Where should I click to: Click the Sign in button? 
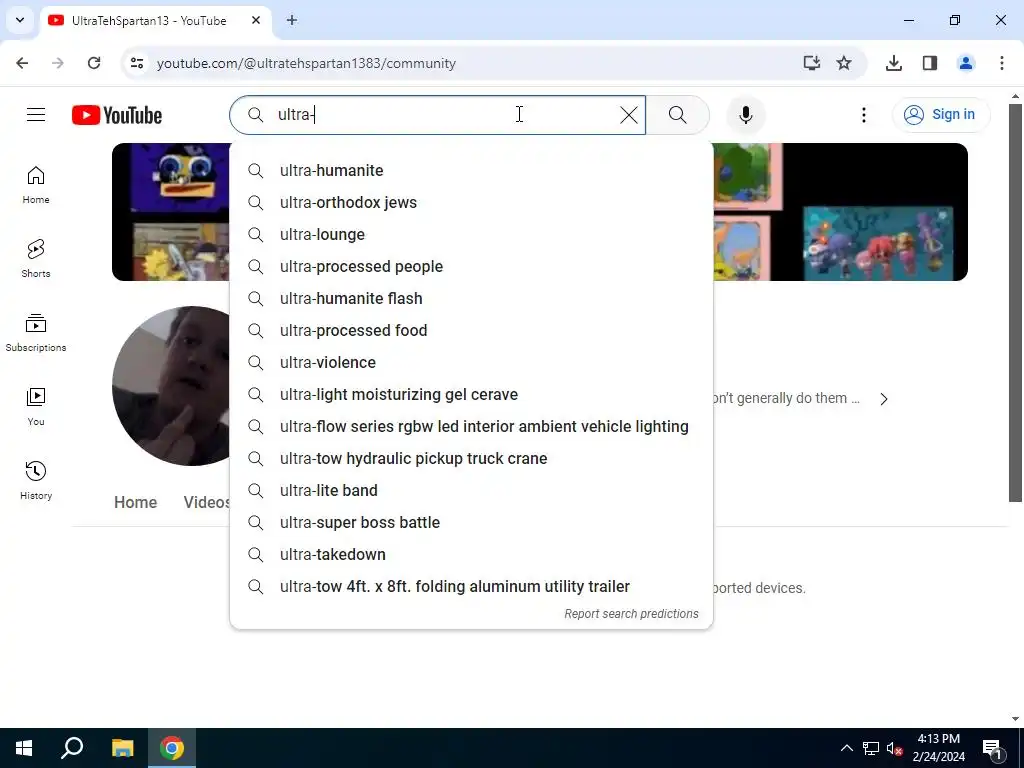click(x=940, y=115)
